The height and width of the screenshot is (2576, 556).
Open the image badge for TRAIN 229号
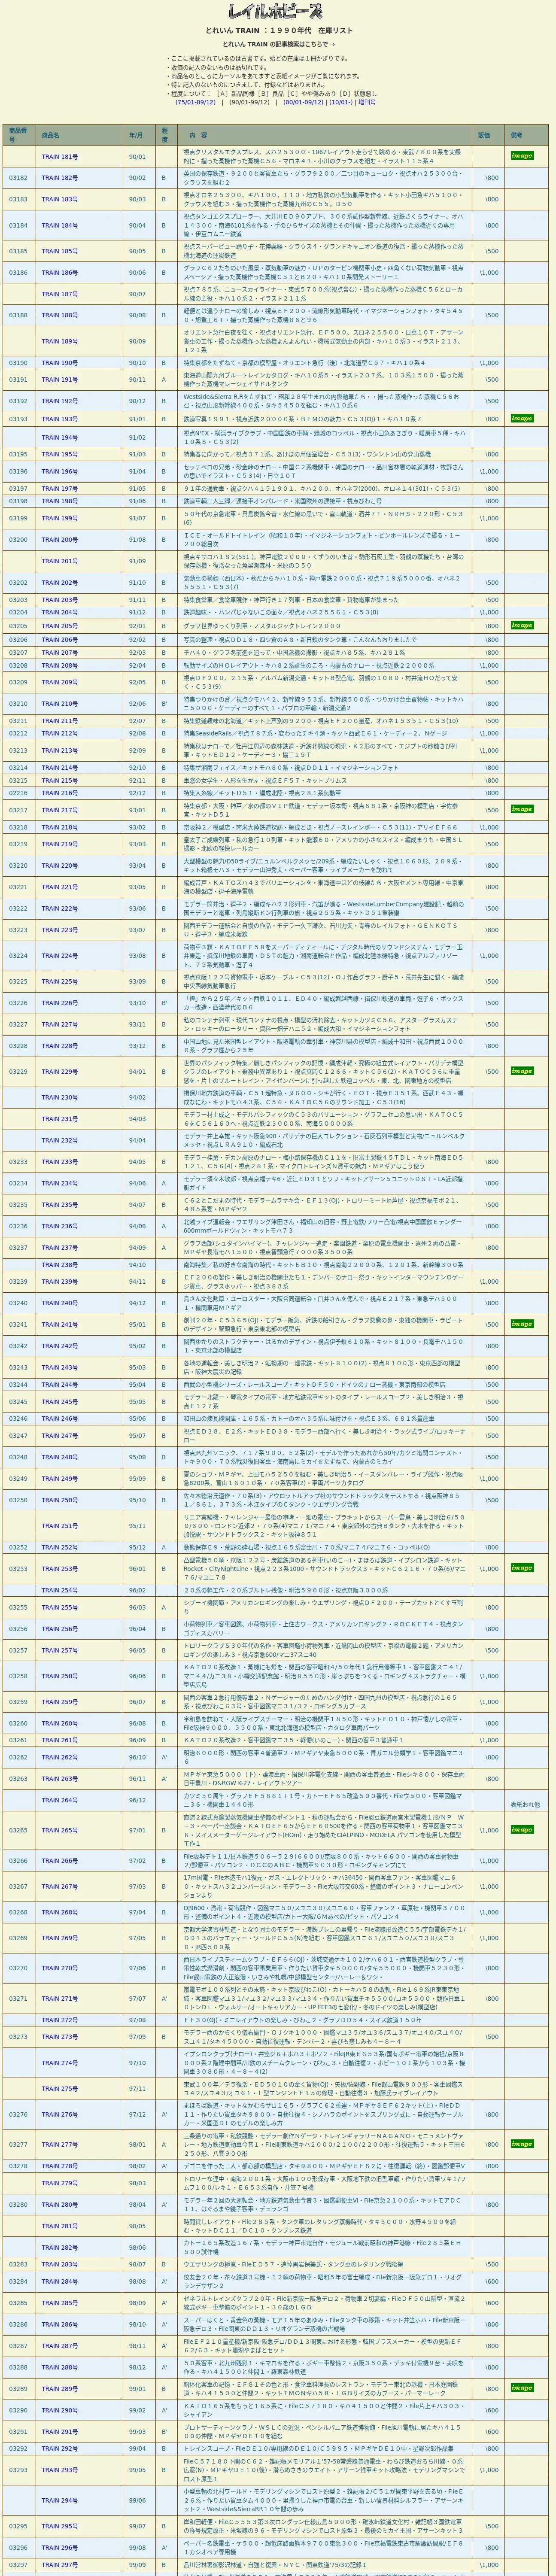click(522, 1071)
